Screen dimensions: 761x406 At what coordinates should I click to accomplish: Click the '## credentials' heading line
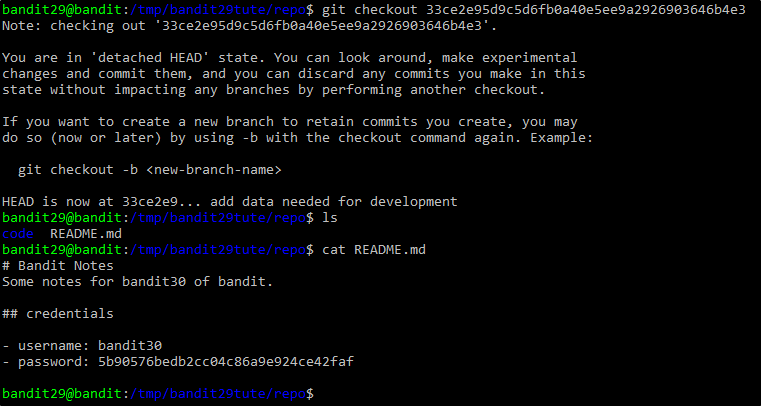[58, 313]
